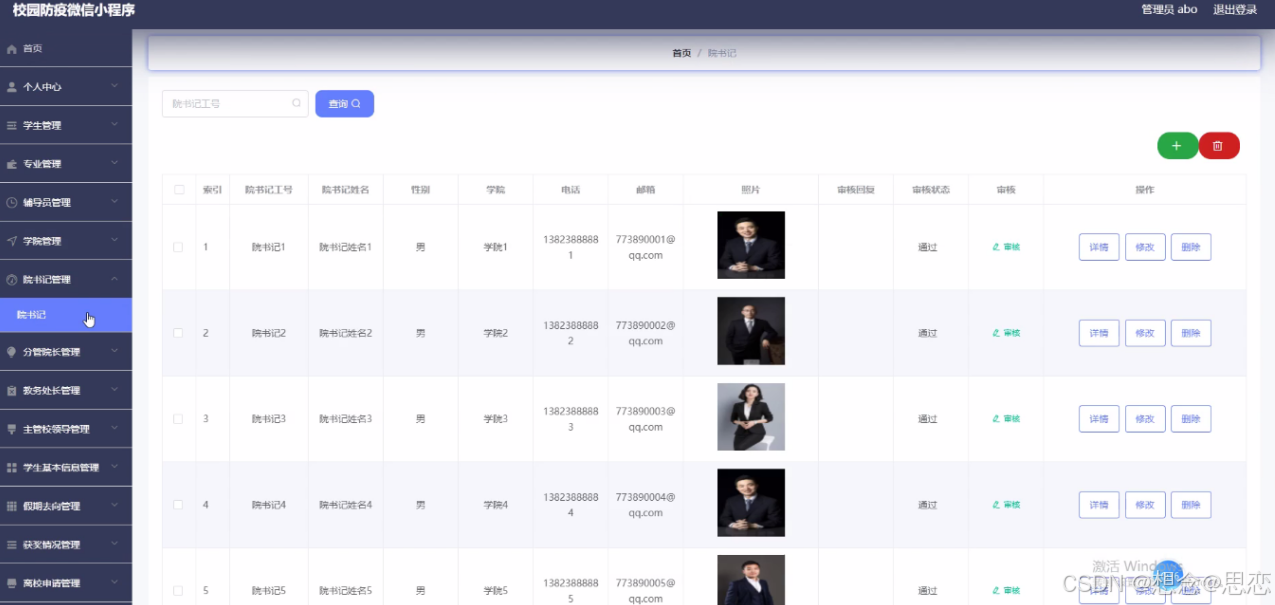
Task: Click 管理员 abo user label
Action: point(1169,10)
